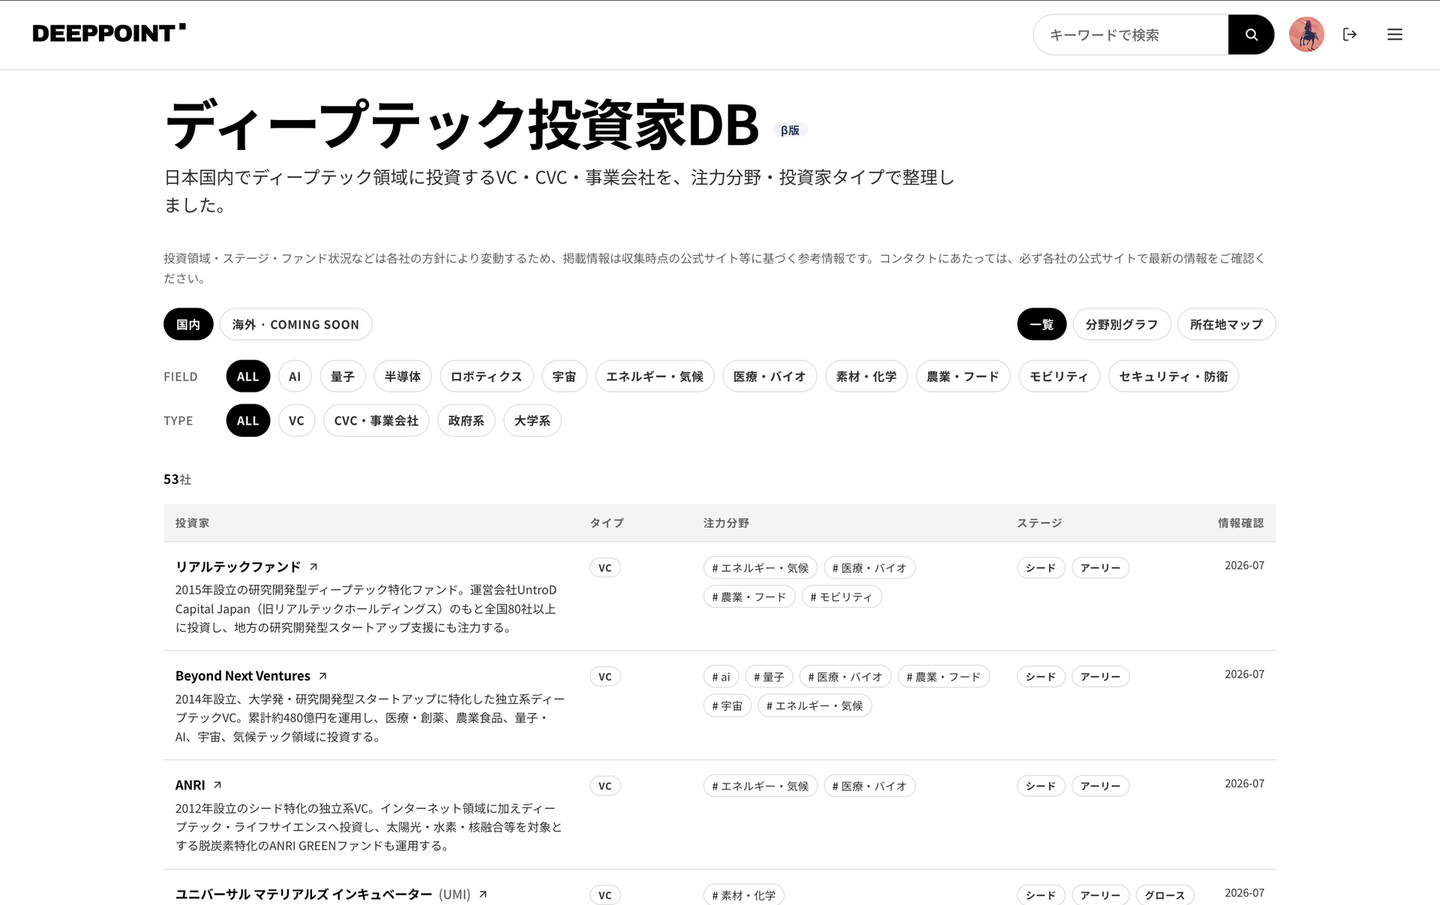Viewport: 1440px width, 905px height.
Task: Open external link icon for Beyond Next Ventures
Action: [x=322, y=676]
